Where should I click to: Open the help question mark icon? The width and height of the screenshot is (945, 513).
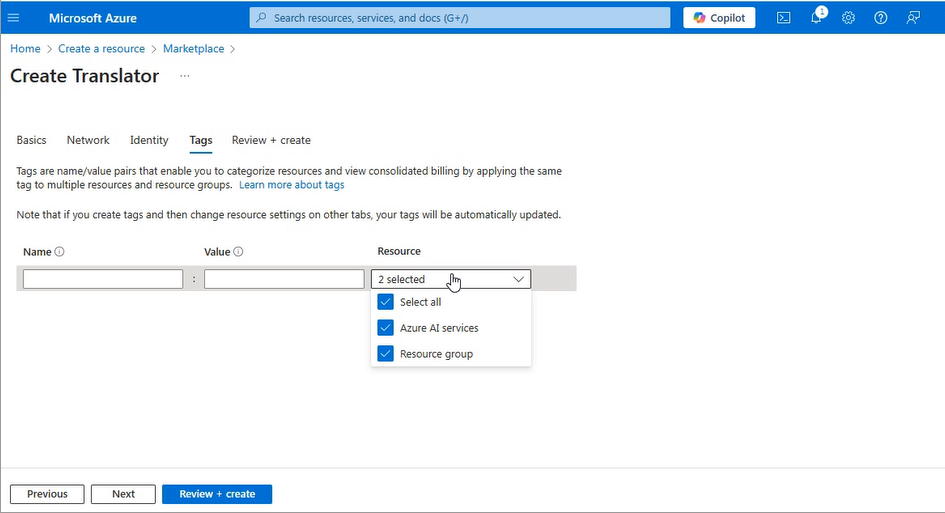(x=881, y=18)
